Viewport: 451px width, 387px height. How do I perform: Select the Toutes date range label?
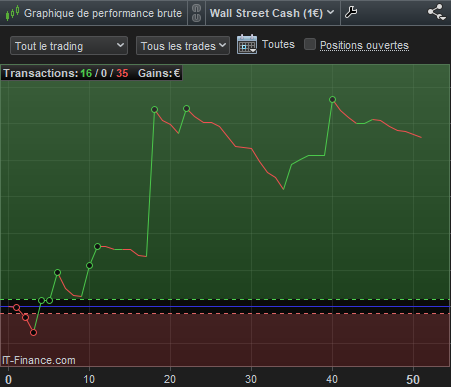coord(278,44)
